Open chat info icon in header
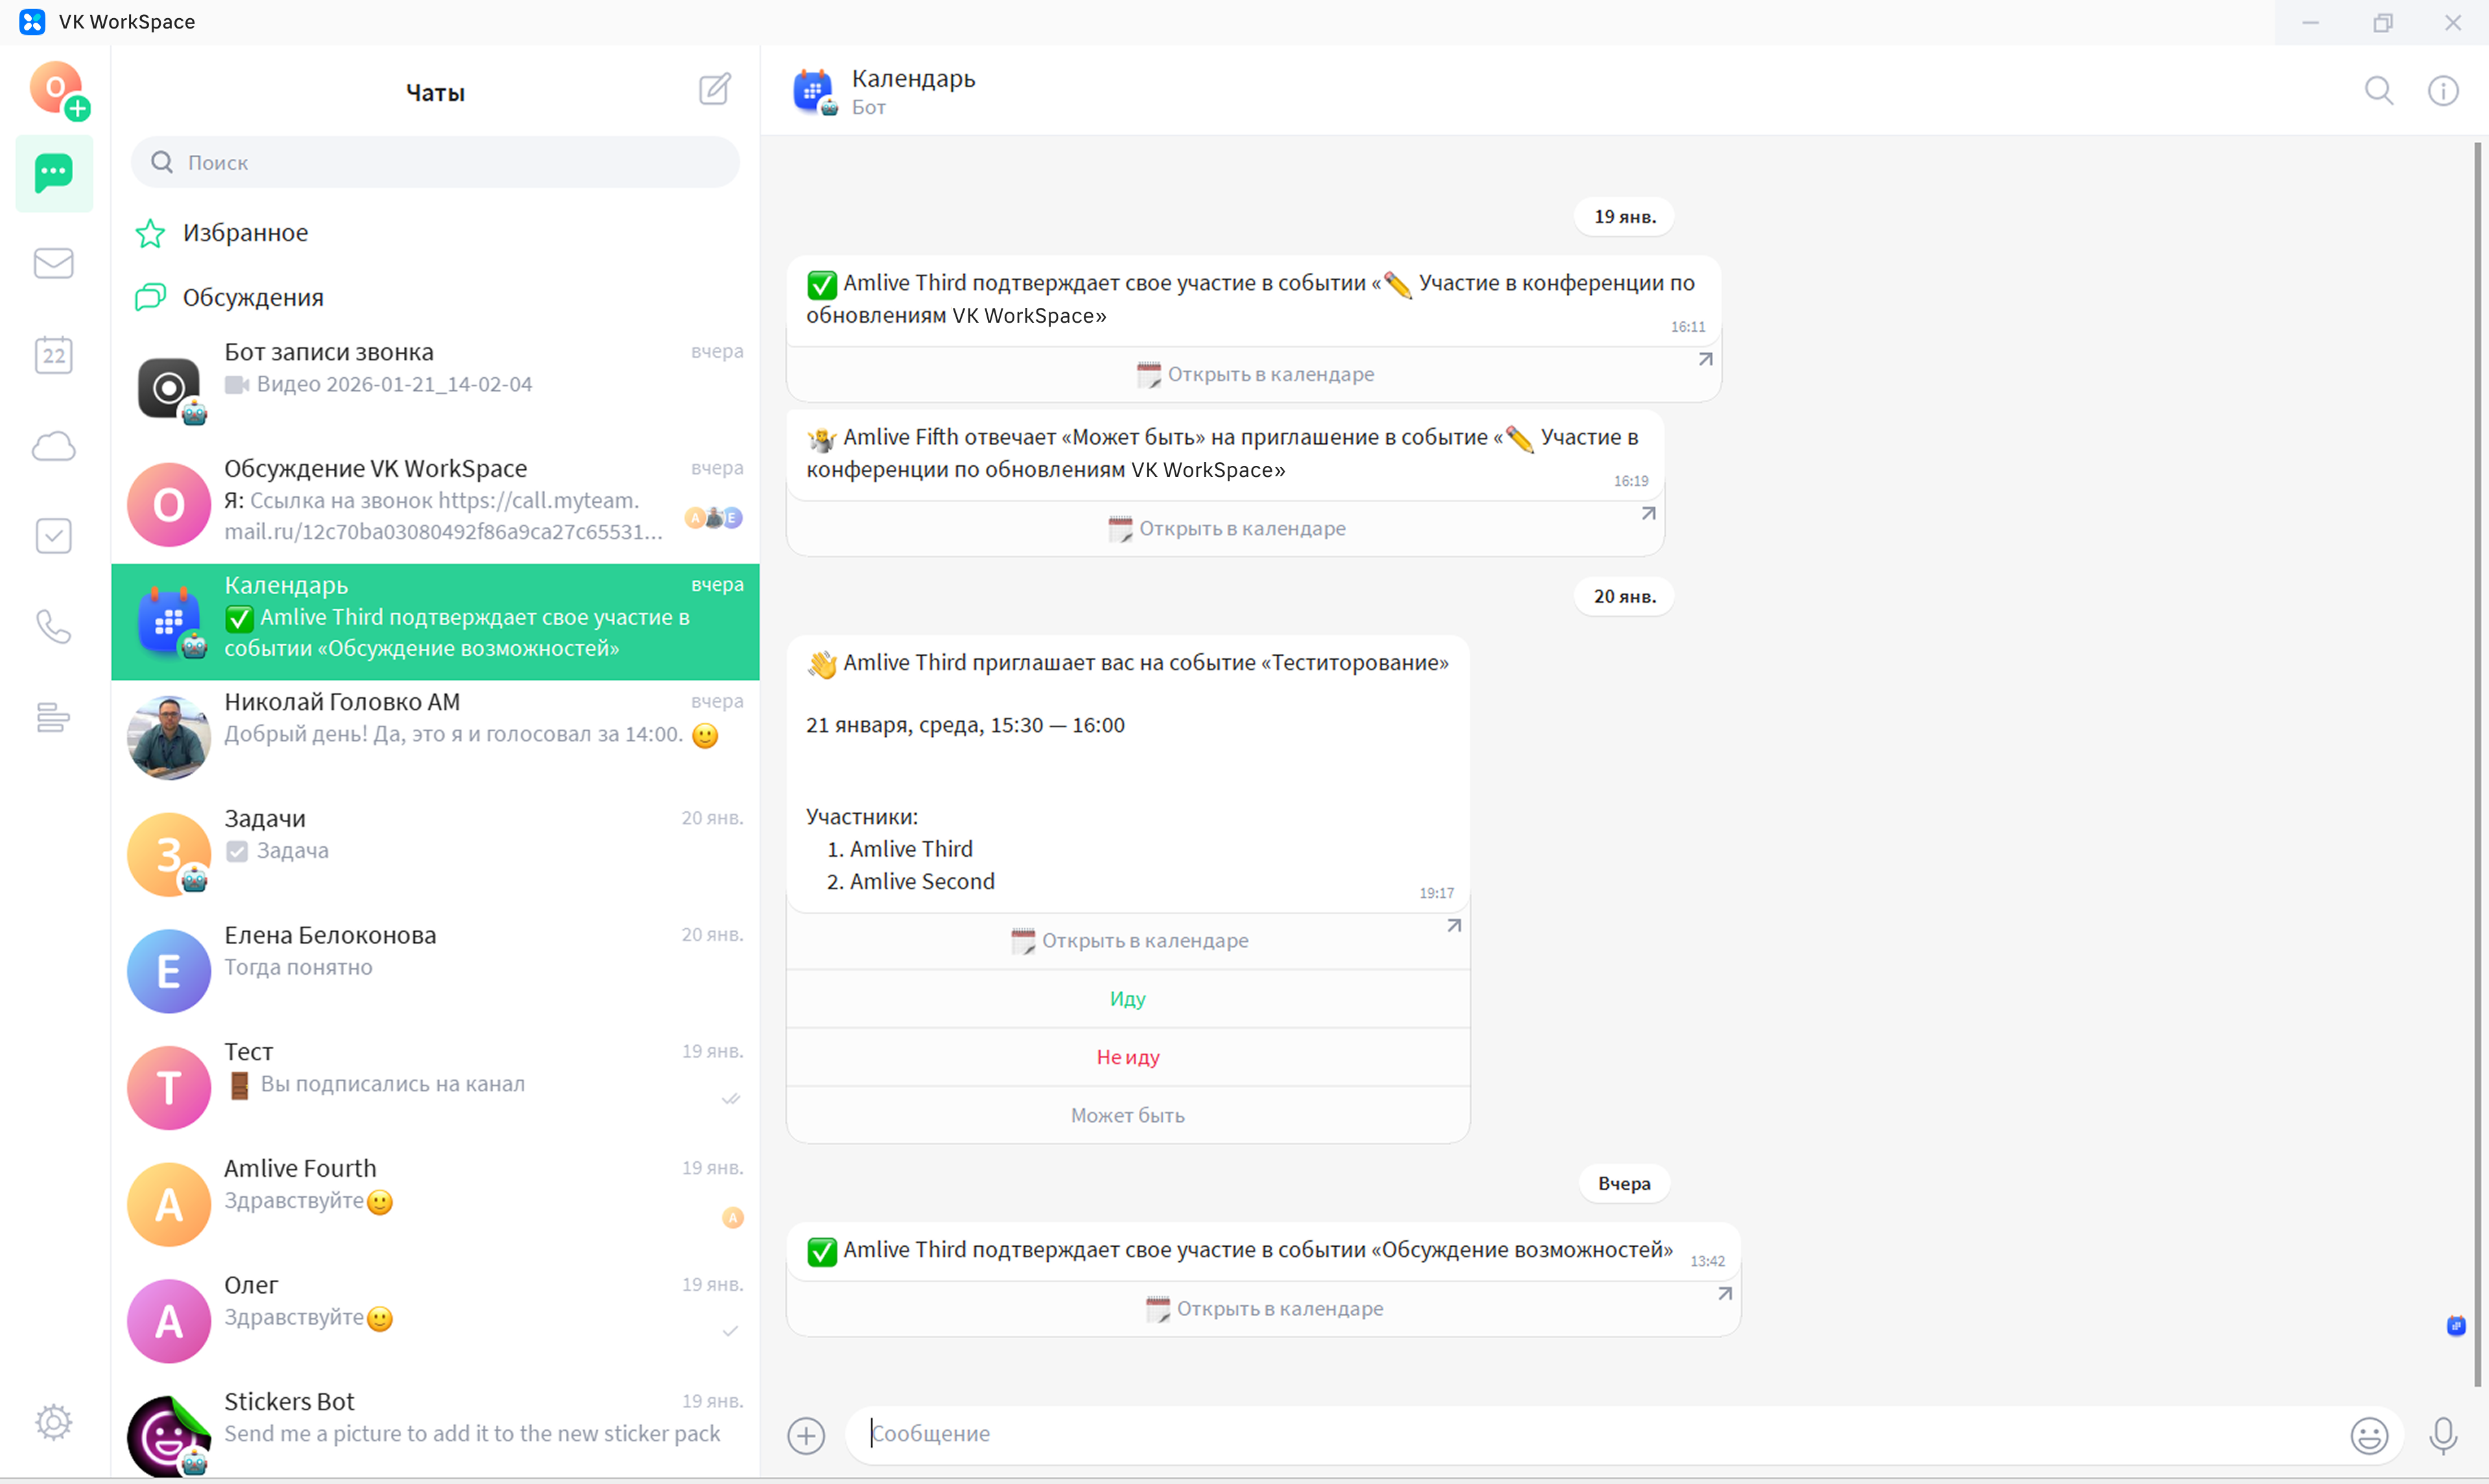 [x=2442, y=91]
